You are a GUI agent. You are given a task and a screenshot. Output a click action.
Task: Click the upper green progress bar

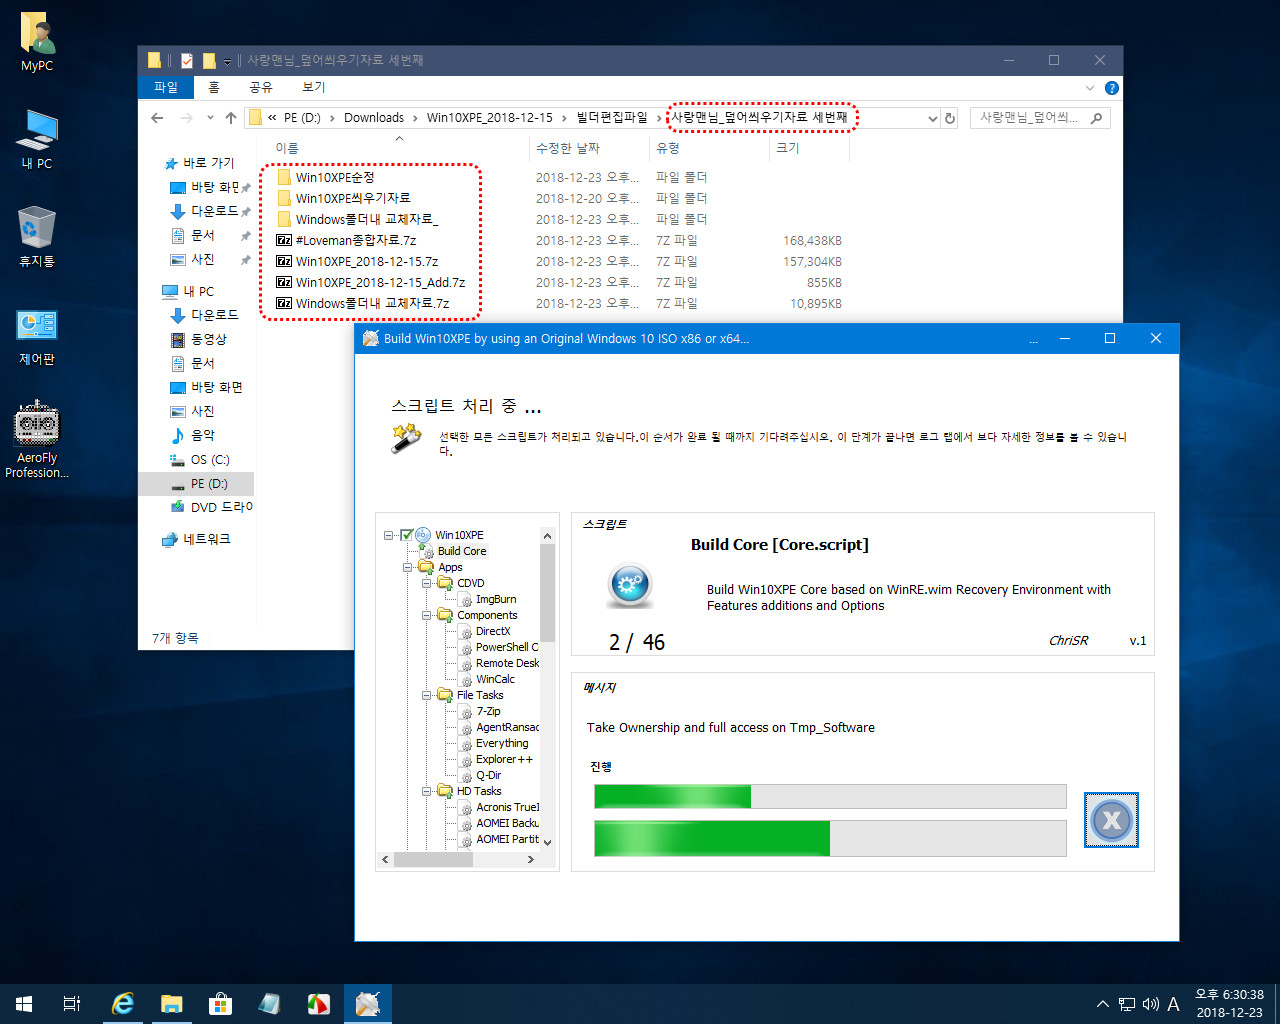830,796
